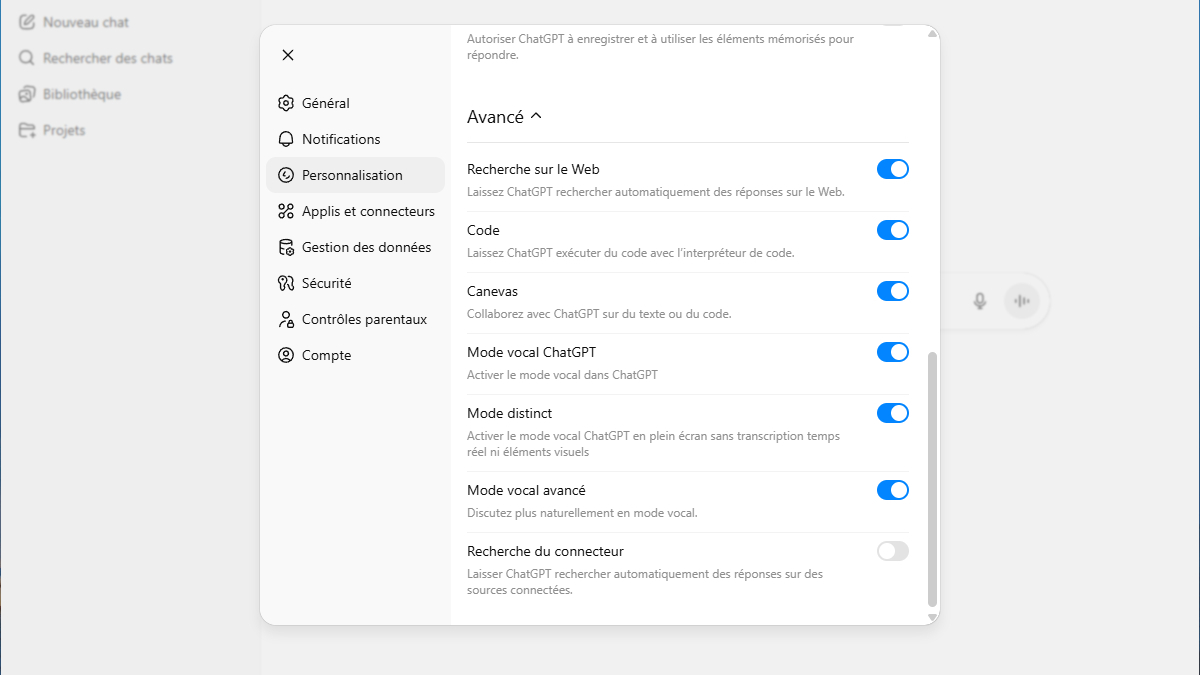The height and width of the screenshot is (675, 1200).
Task: Toggle off the Canevas switch
Action: click(892, 291)
